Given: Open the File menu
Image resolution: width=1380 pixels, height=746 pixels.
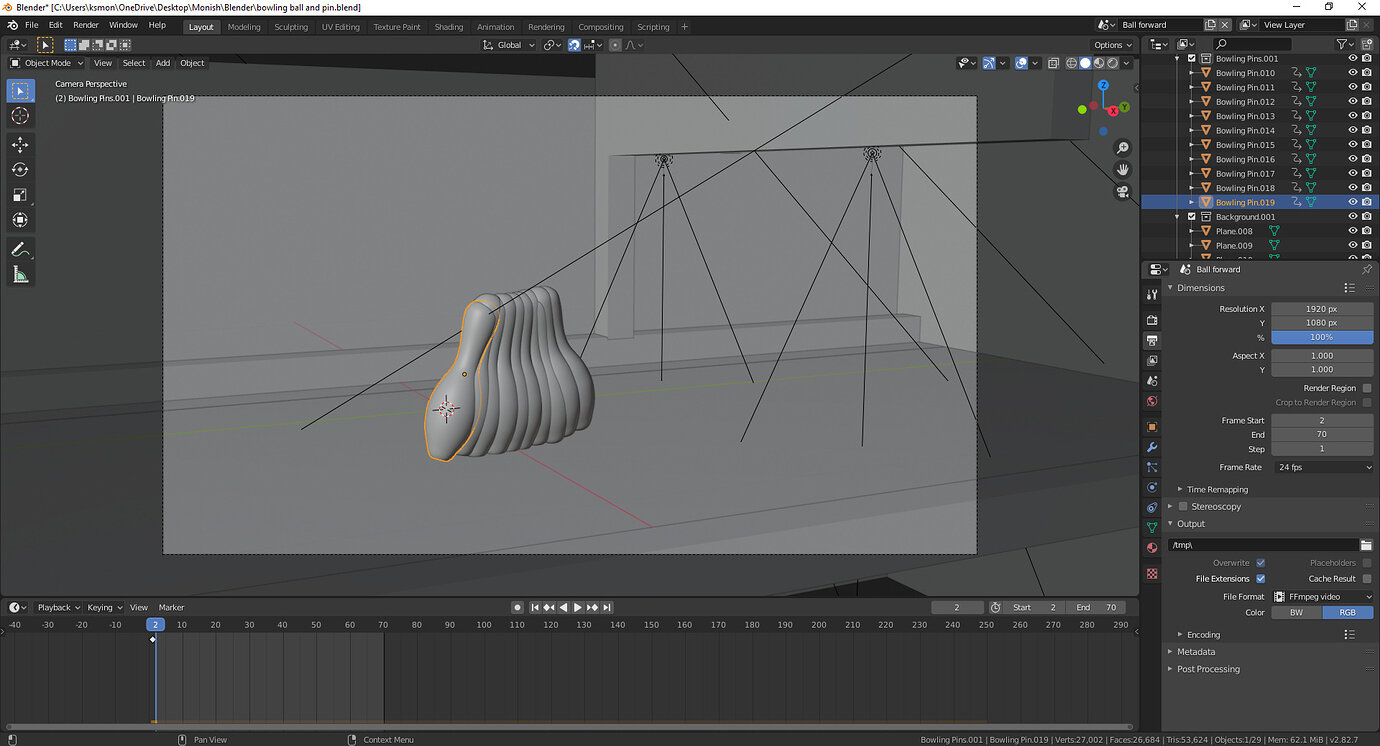Looking at the screenshot, I should 31,25.
